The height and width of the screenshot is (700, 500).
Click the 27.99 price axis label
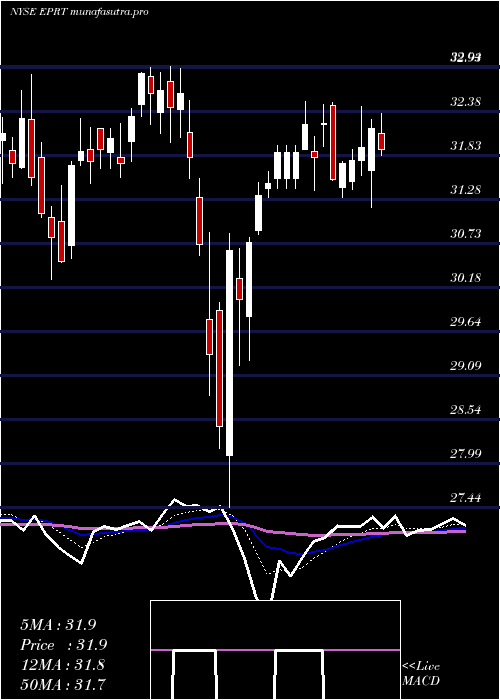click(x=466, y=454)
